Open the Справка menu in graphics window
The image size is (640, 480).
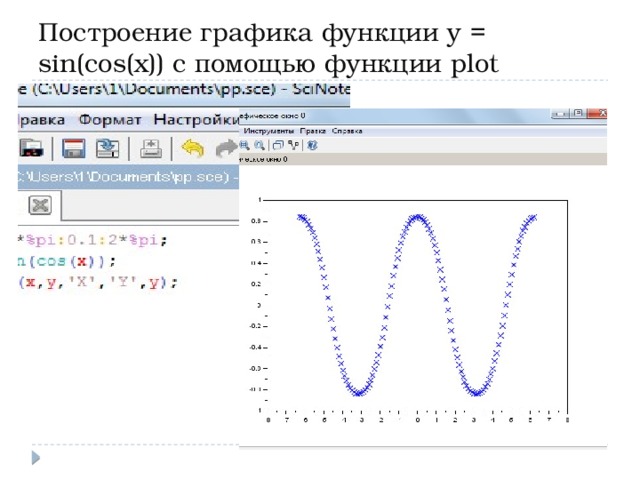347,131
